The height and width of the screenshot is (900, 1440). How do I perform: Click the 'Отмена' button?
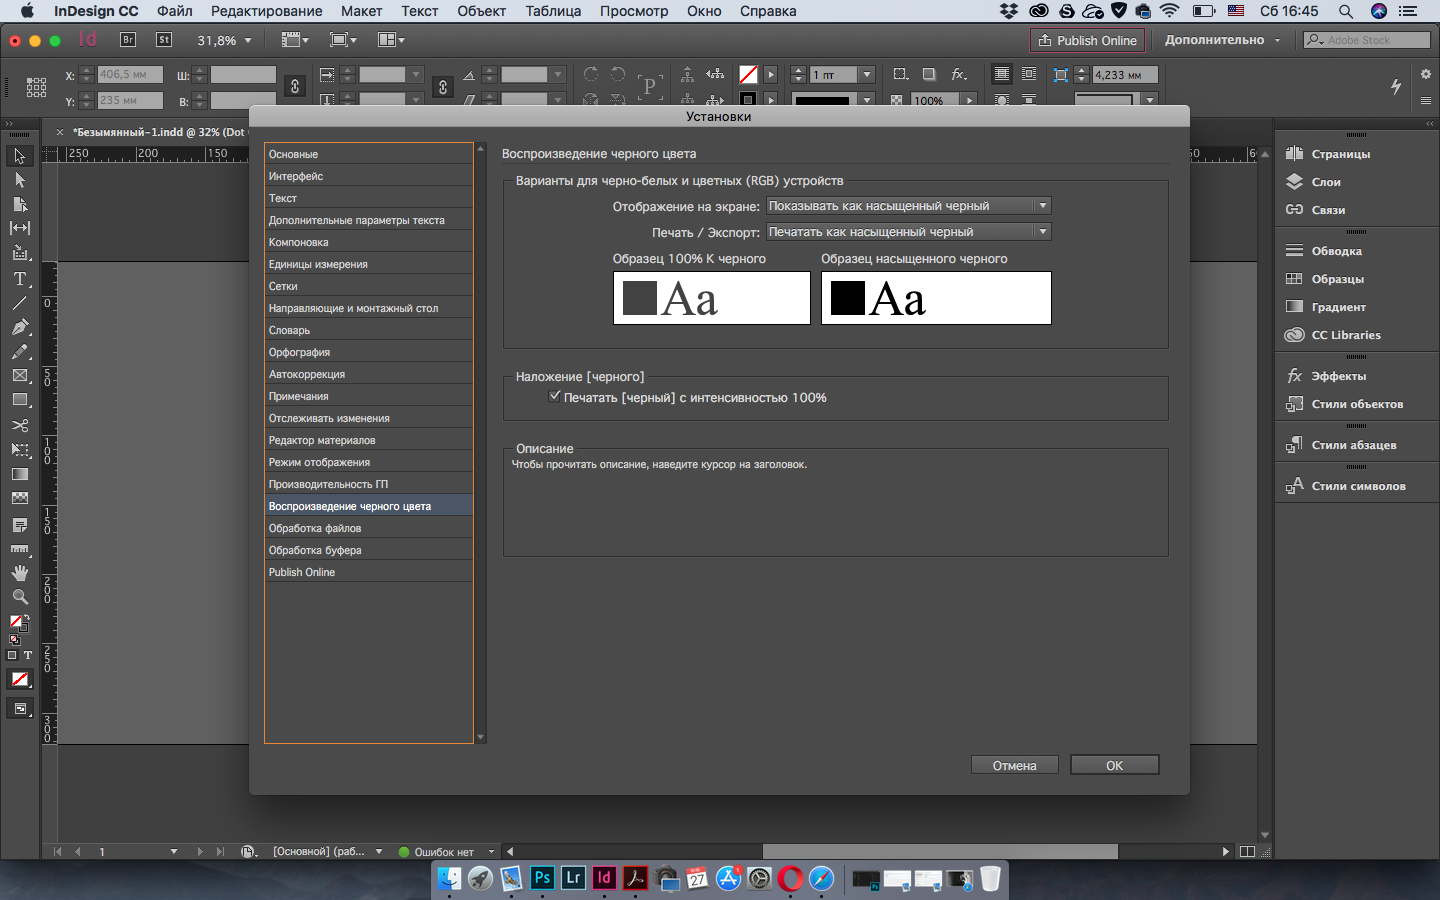(x=1014, y=765)
